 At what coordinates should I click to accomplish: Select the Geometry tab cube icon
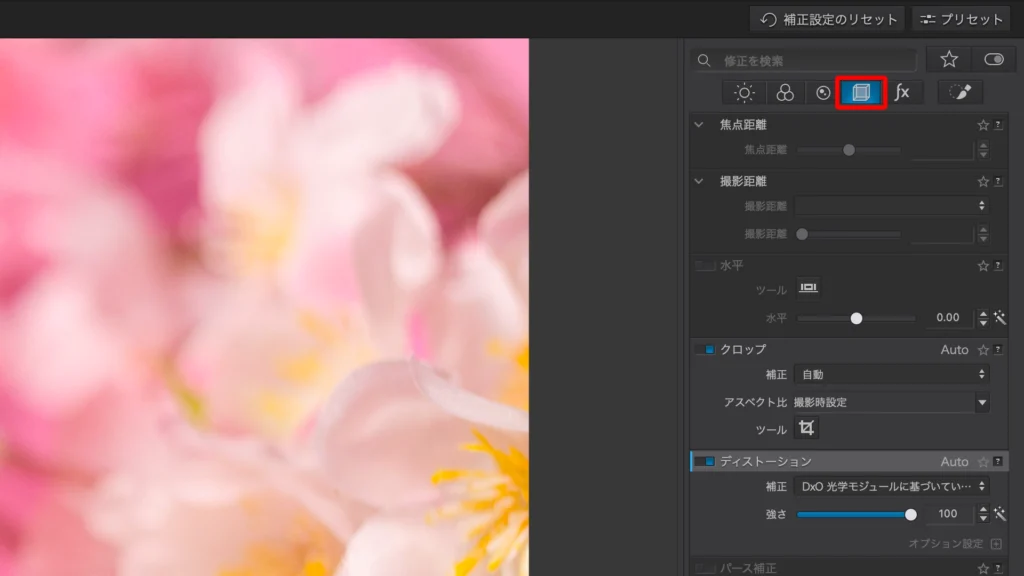click(861, 93)
